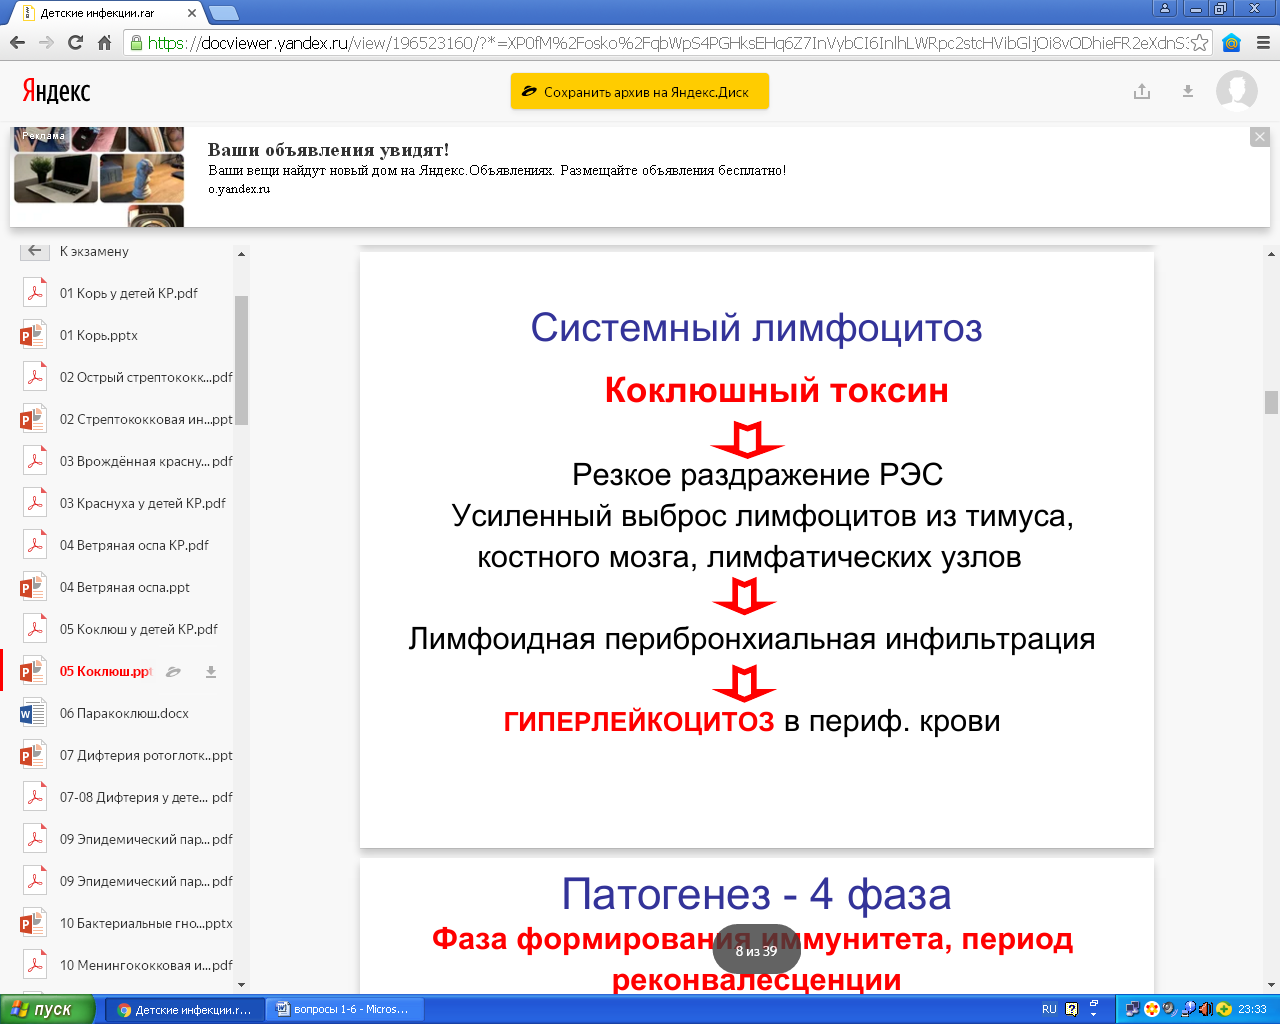Close the advertisement banner
Screen dimensions: 1280x1024
point(1260,137)
